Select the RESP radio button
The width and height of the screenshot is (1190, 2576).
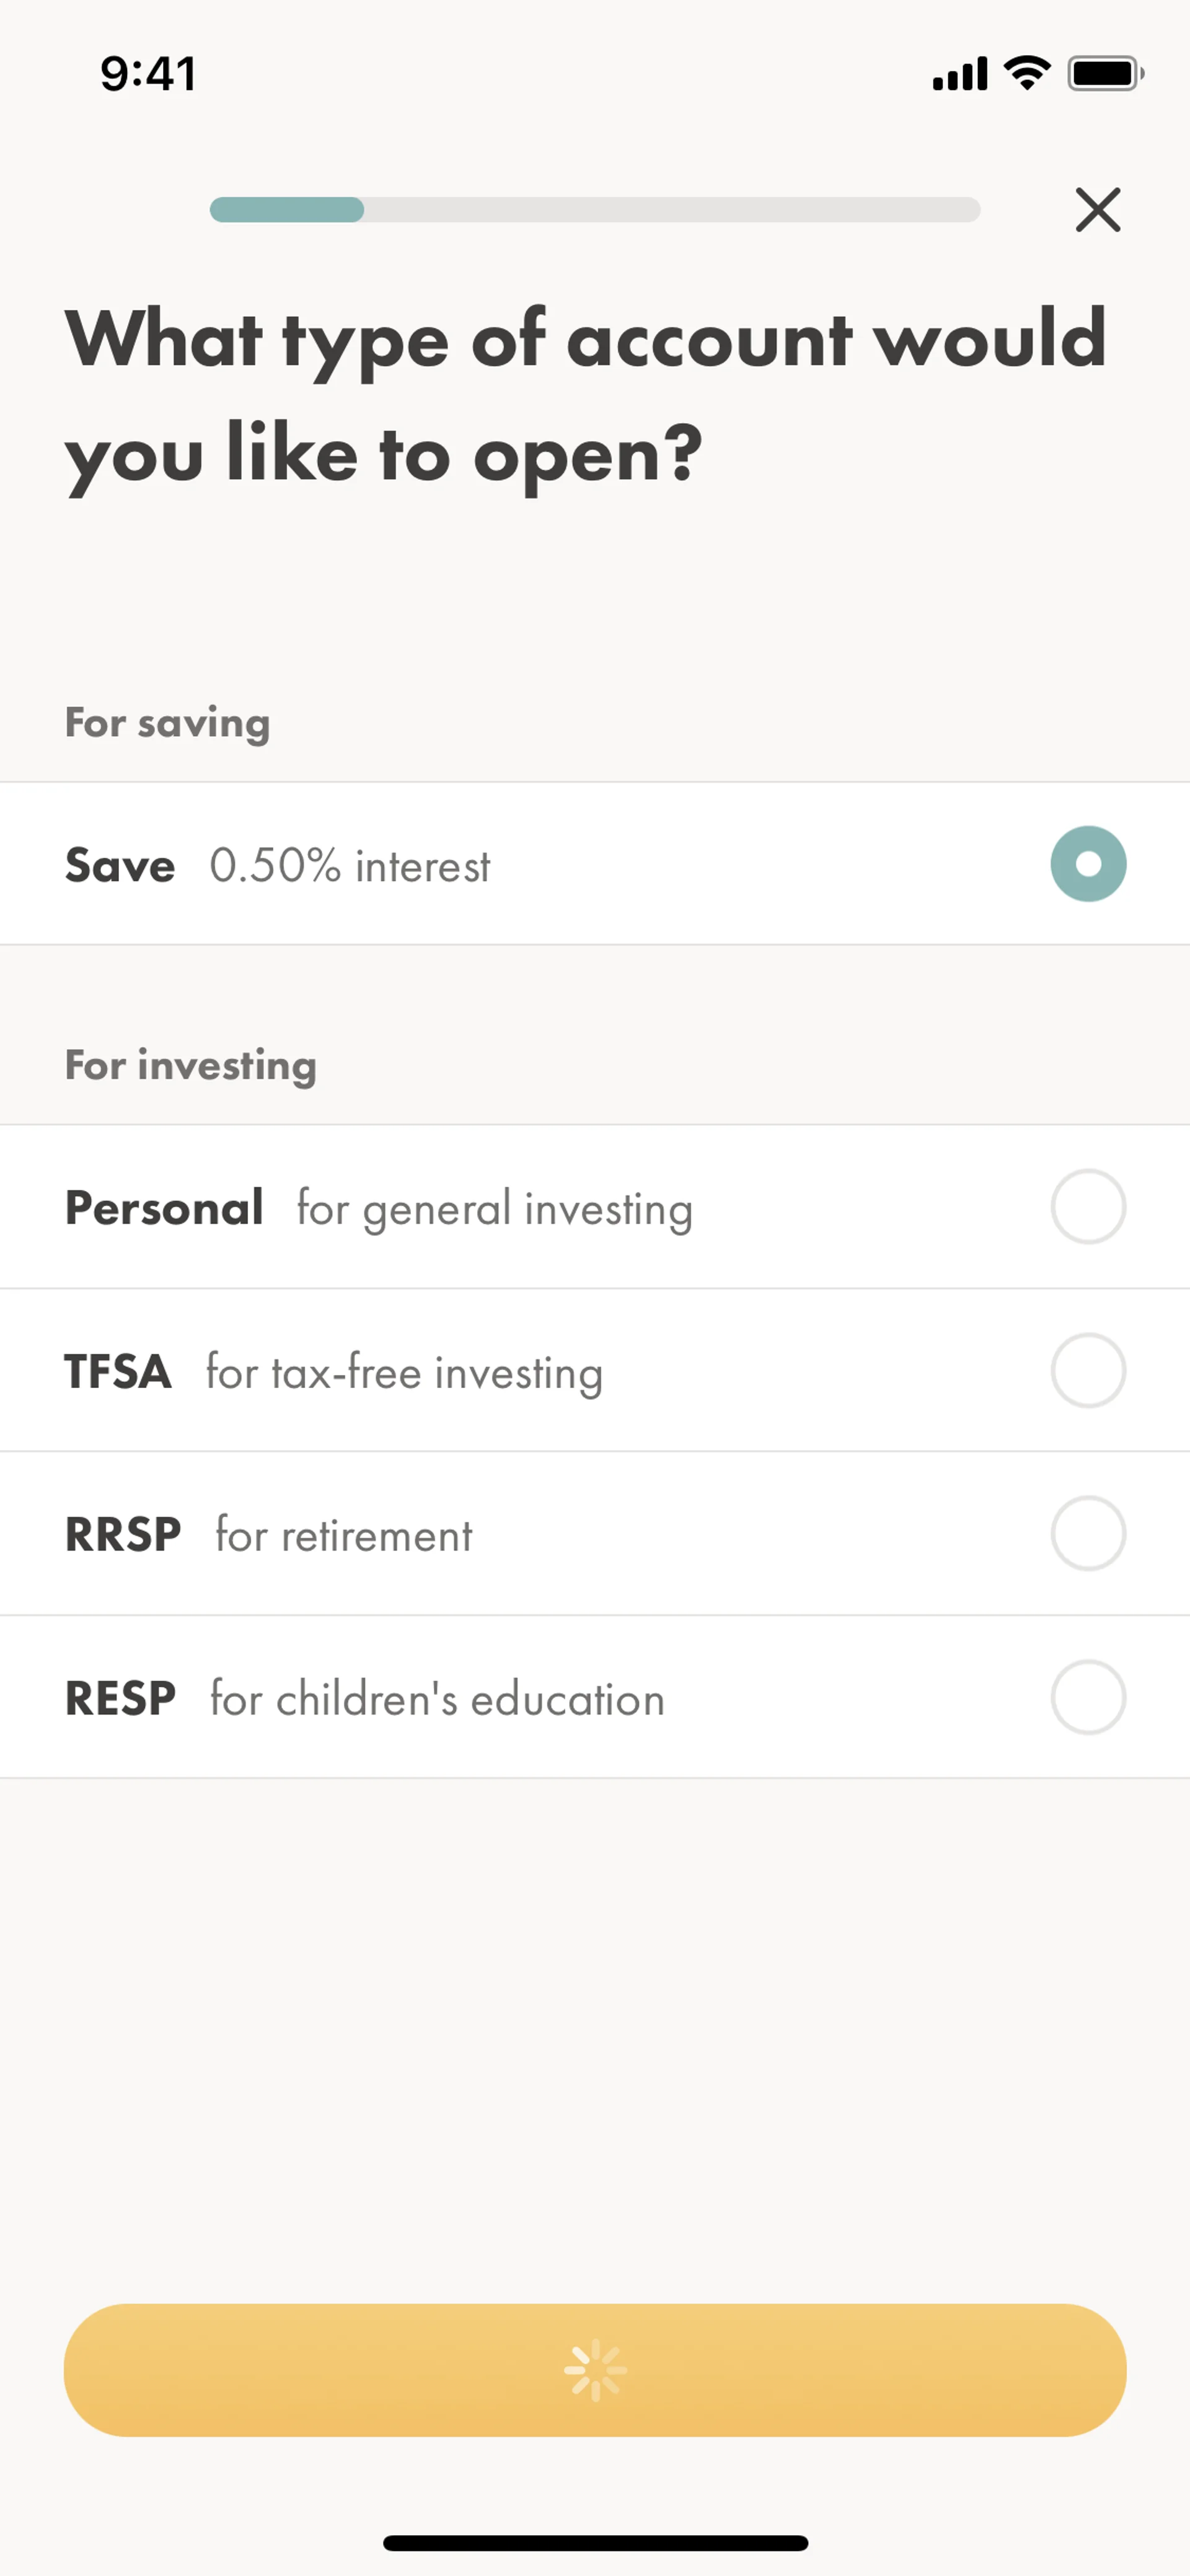click(1088, 1697)
